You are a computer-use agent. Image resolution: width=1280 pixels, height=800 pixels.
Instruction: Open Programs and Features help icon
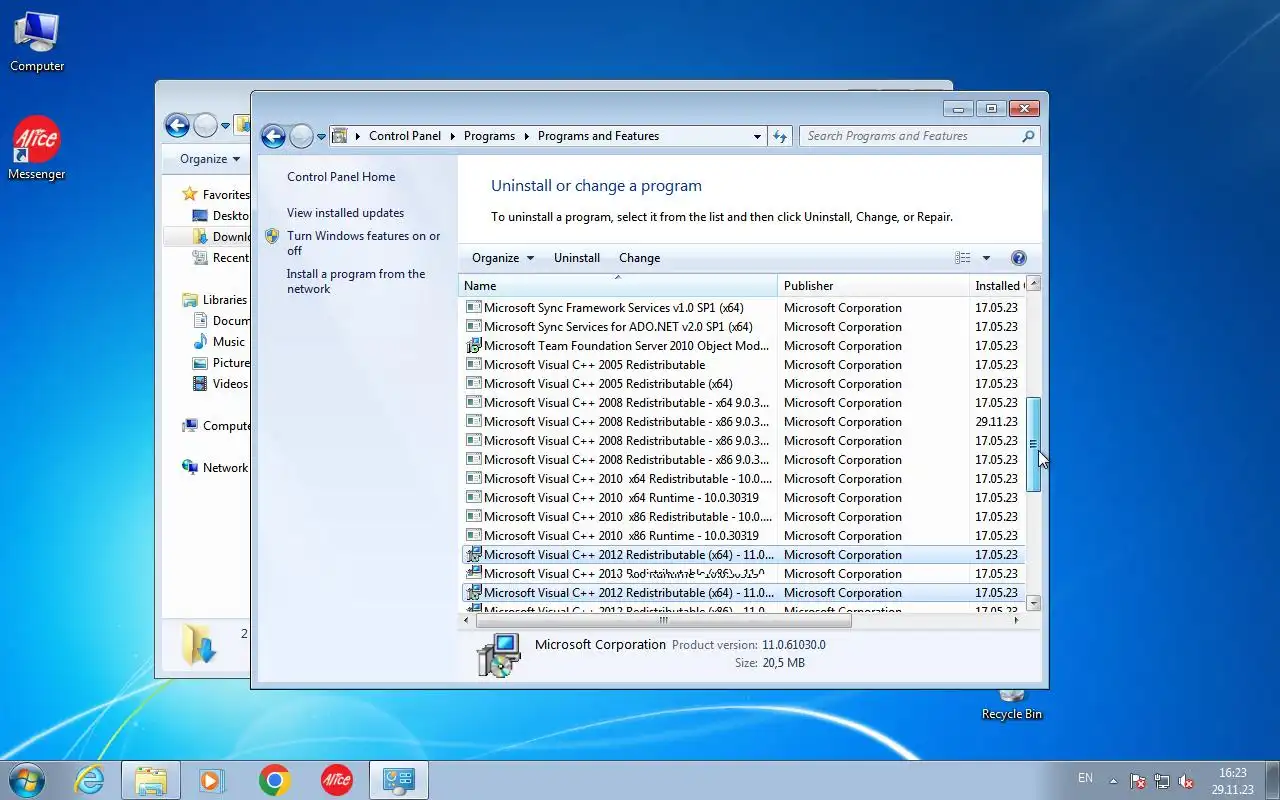1018,258
